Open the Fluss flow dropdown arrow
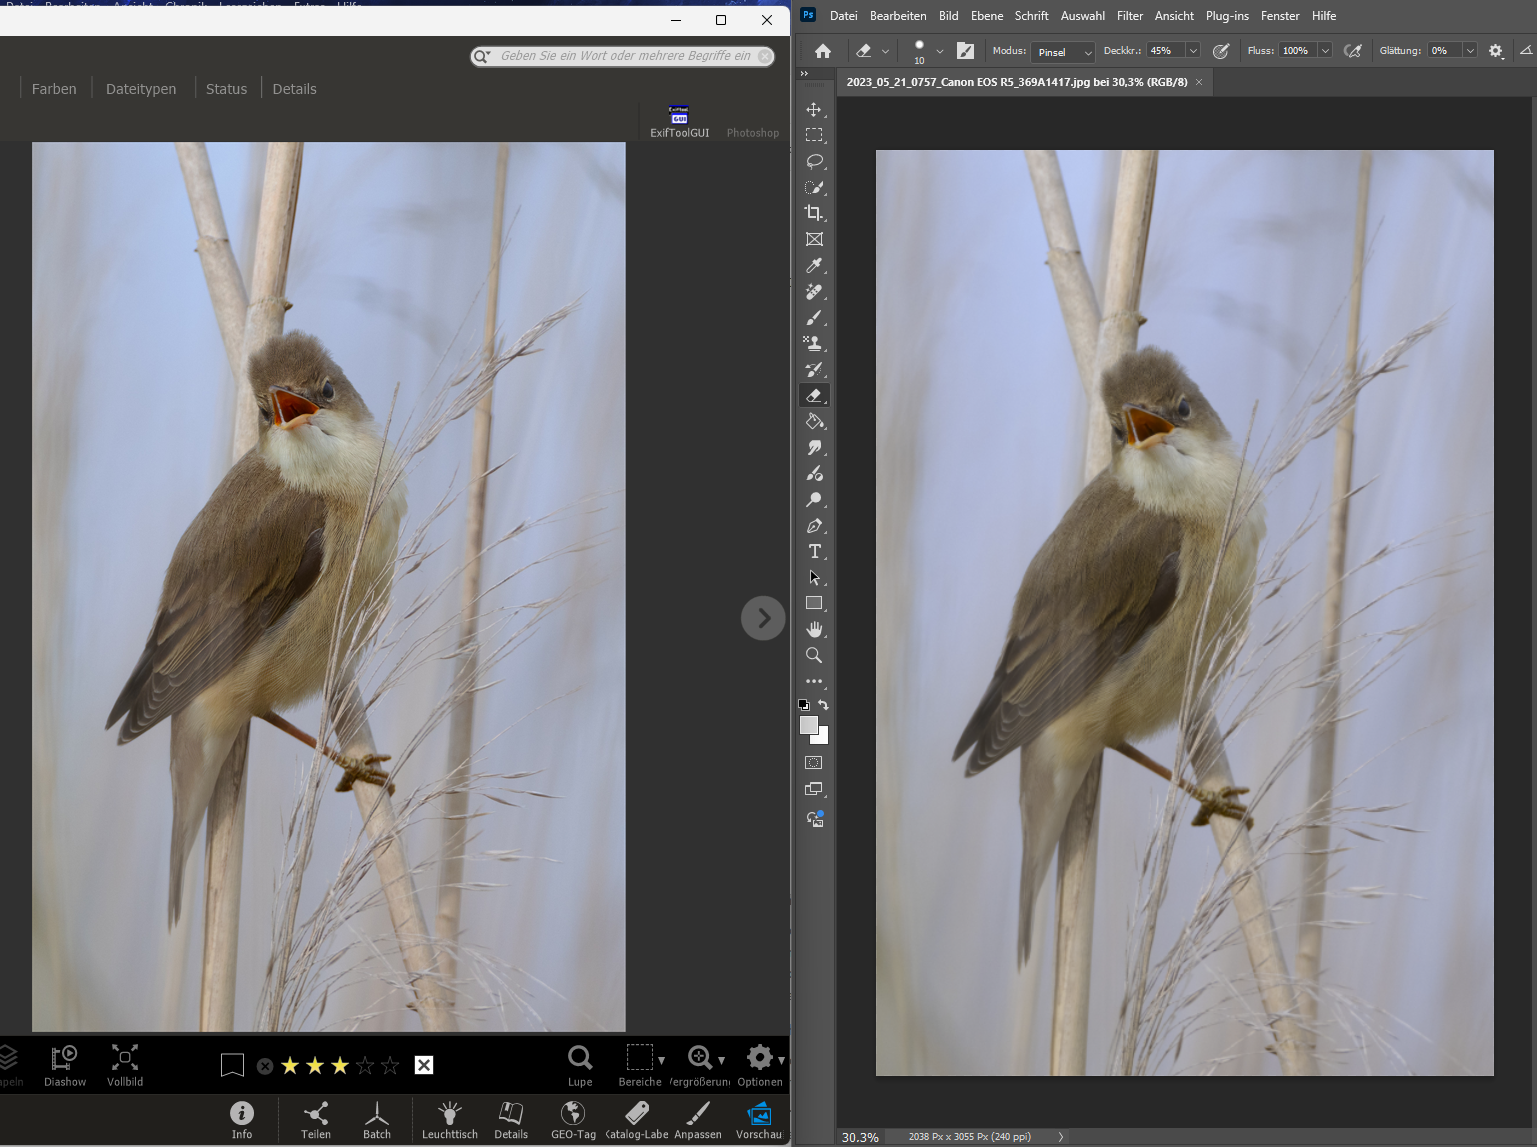 (x=1325, y=51)
